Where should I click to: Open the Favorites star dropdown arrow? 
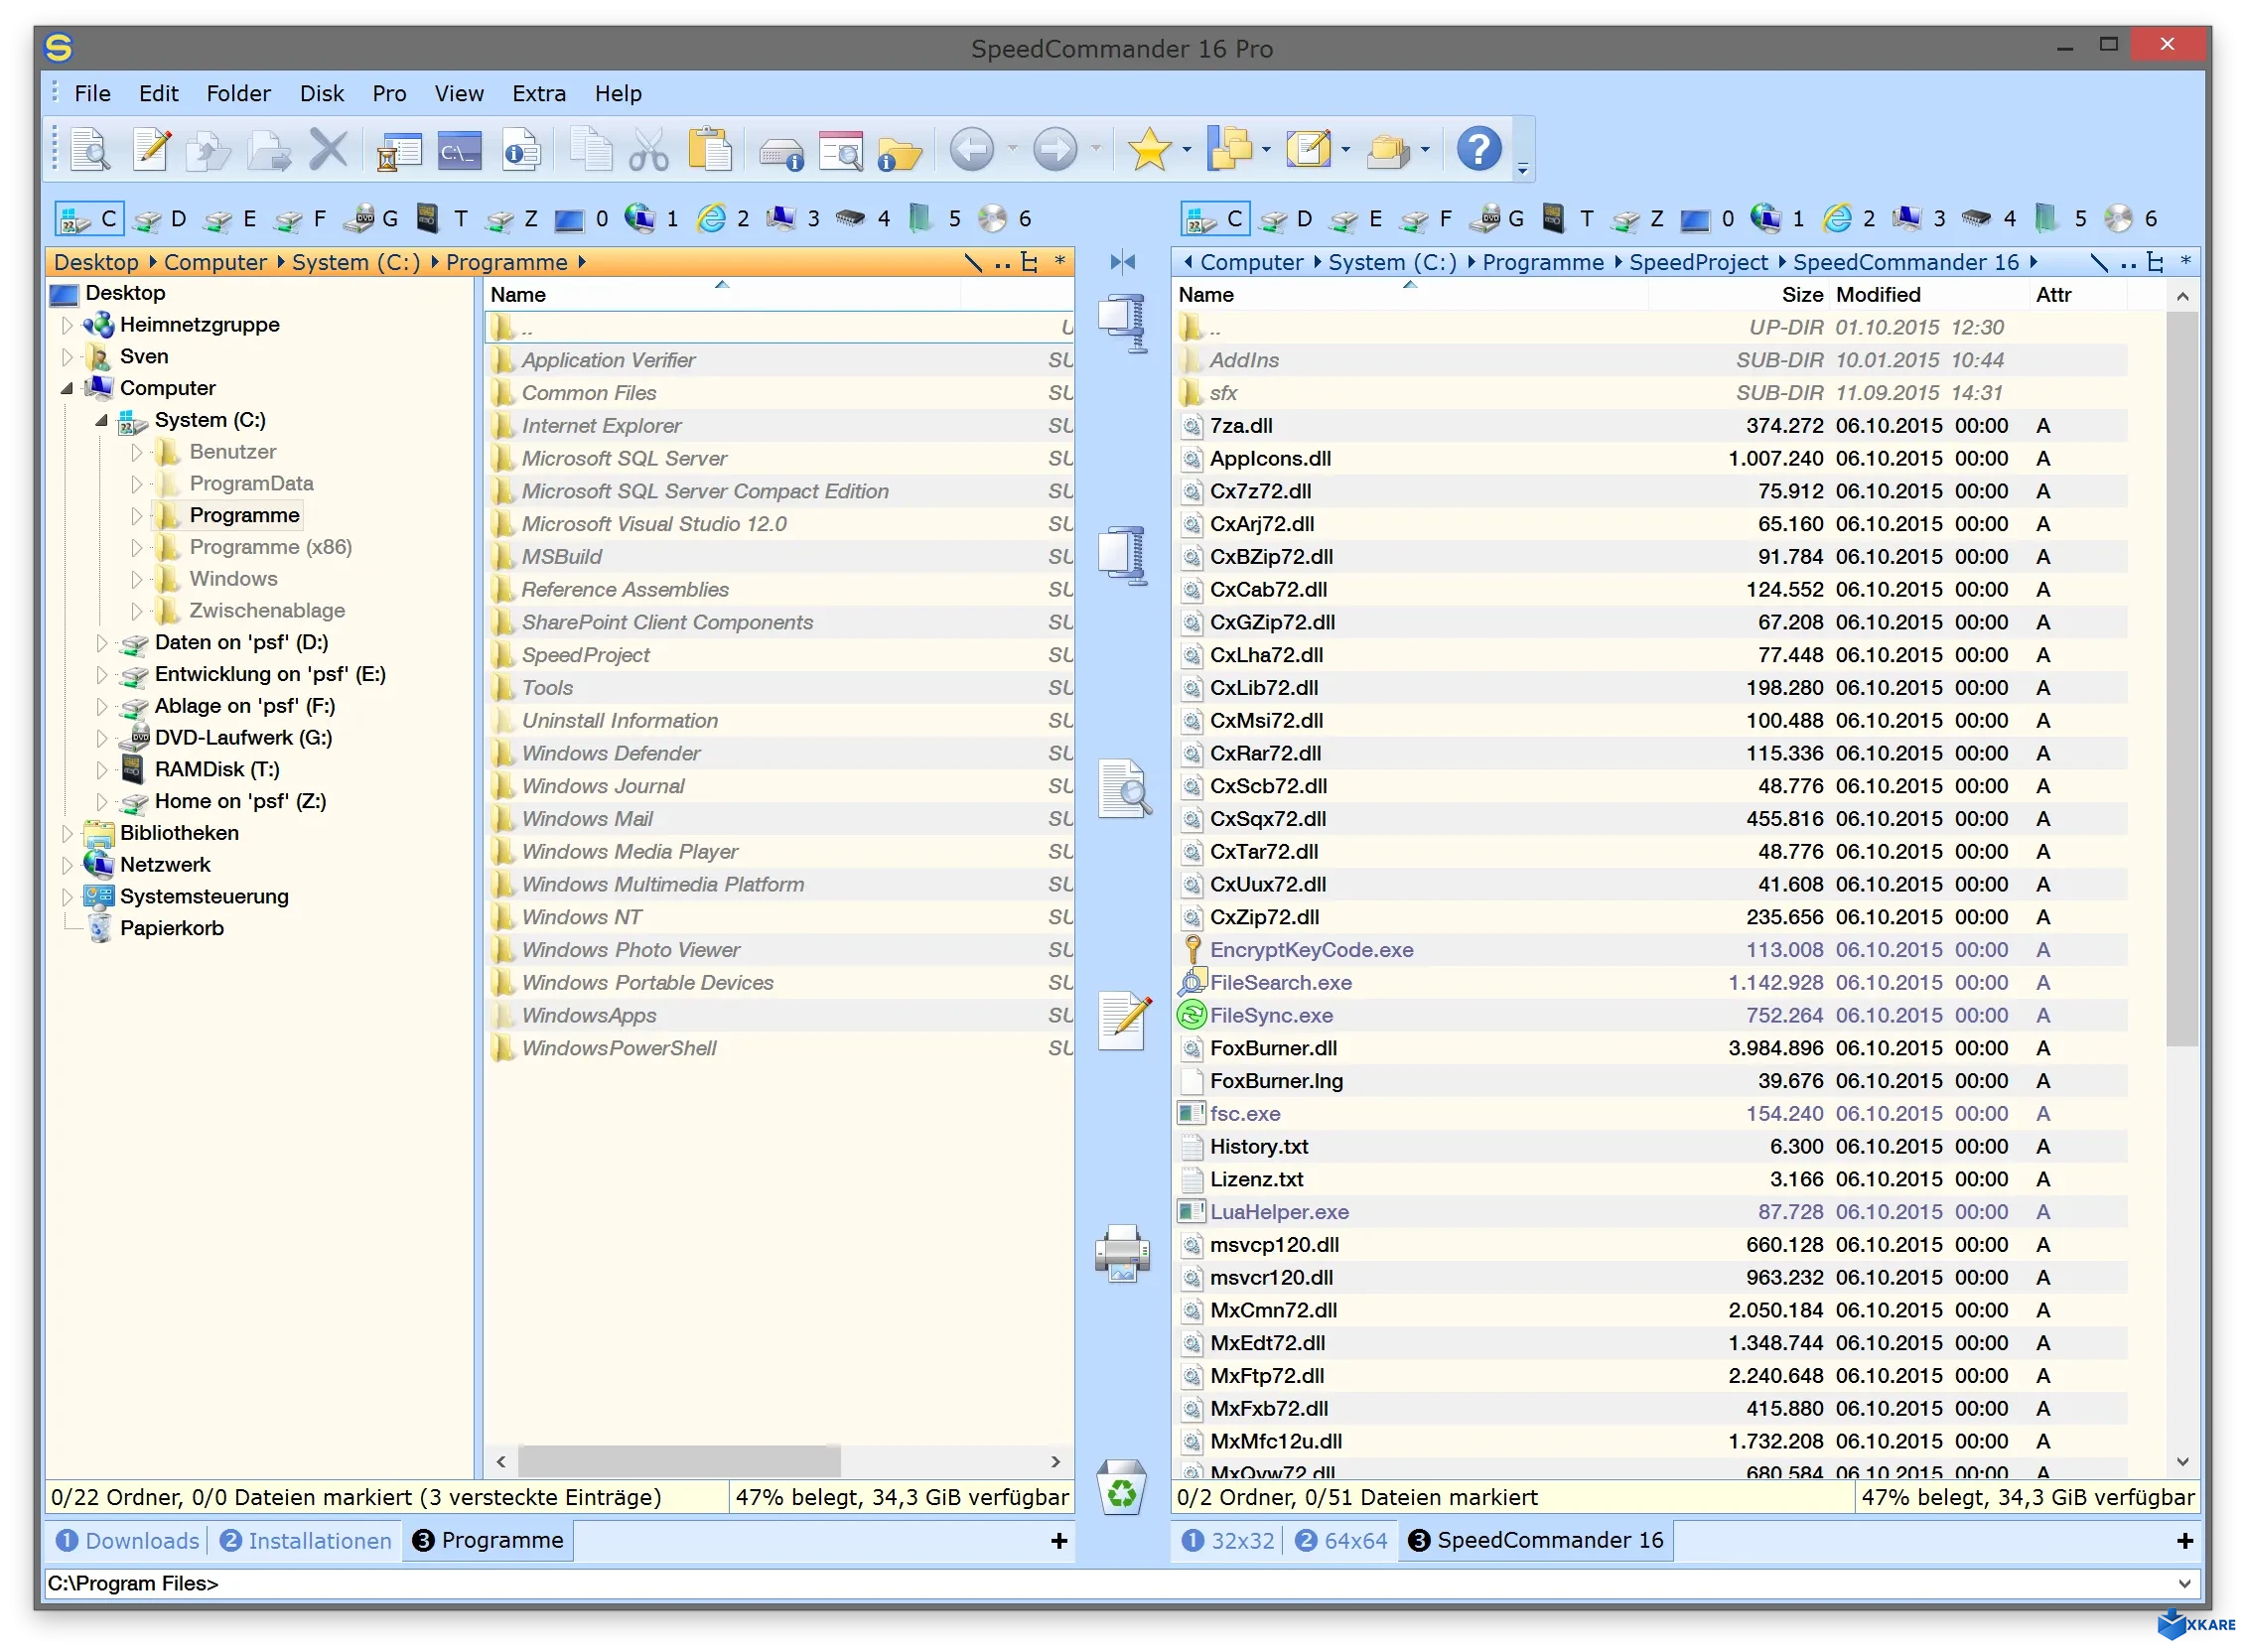point(1187,150)
